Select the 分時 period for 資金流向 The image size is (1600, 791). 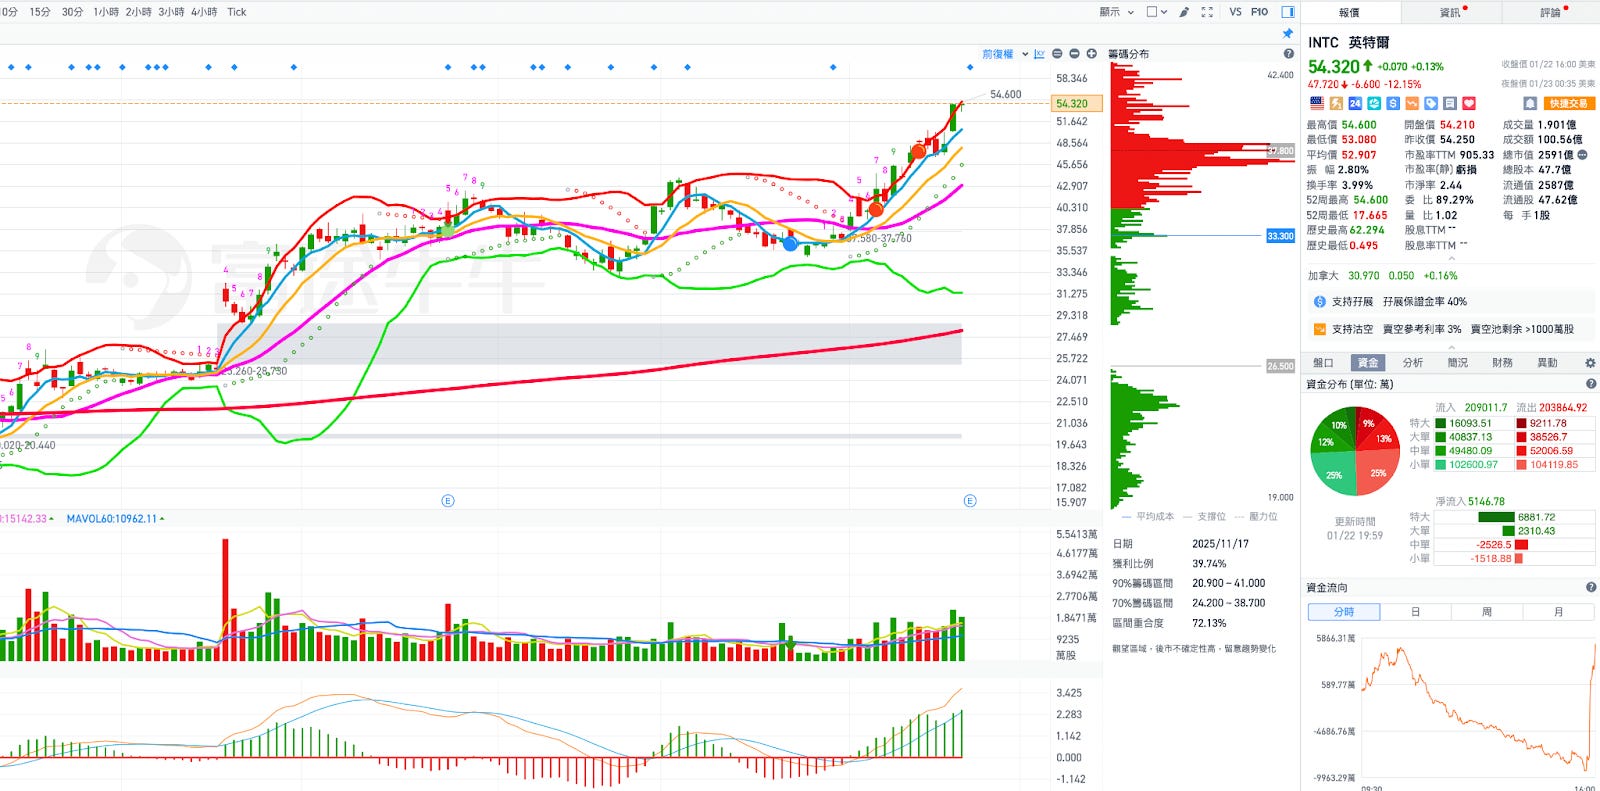1344,612
